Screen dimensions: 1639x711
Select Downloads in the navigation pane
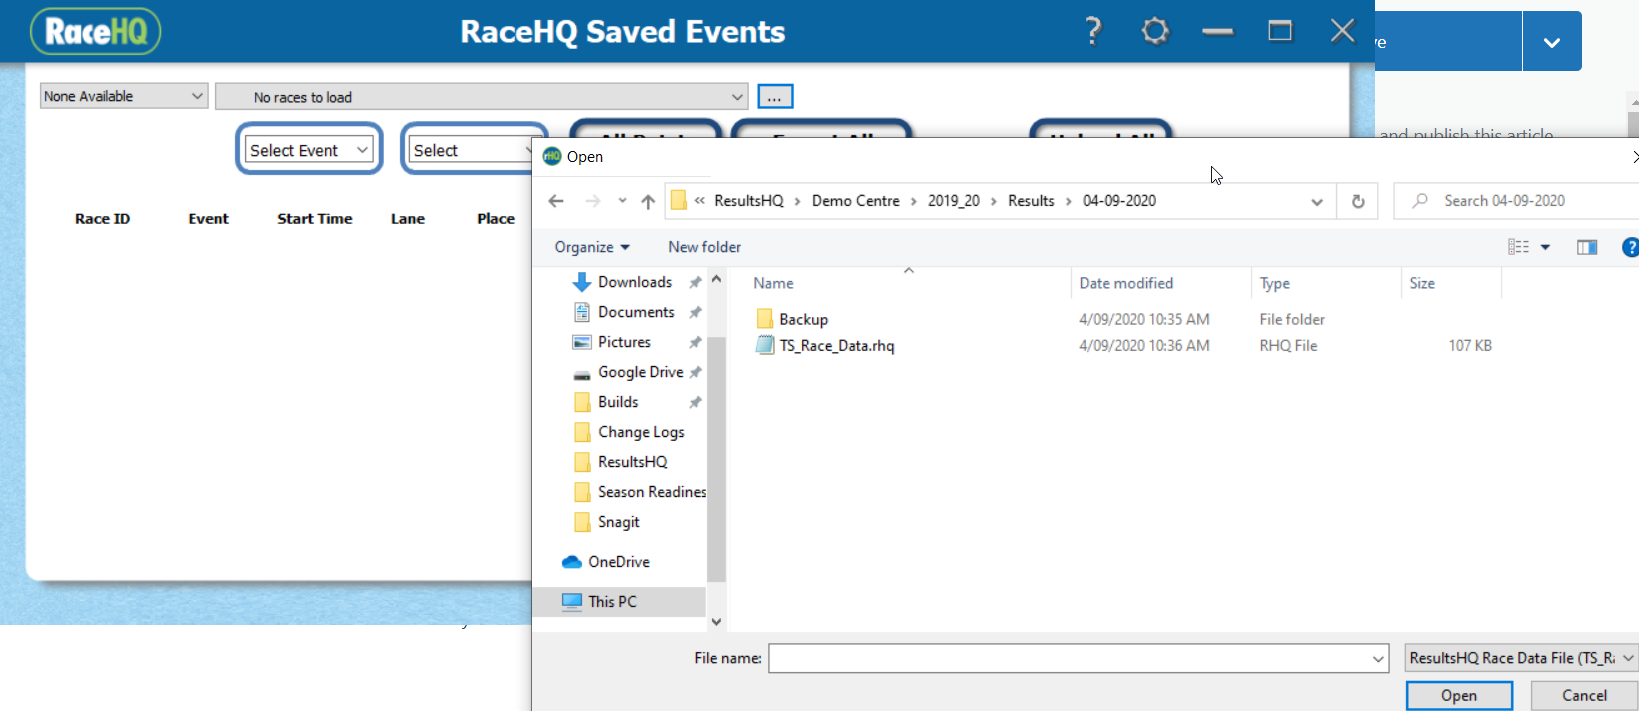tap(634, 282)
